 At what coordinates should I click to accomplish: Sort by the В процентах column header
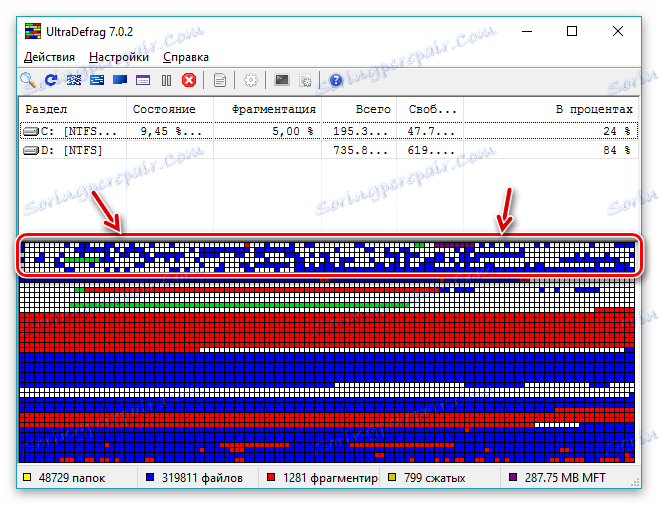[x=551, y=109]
